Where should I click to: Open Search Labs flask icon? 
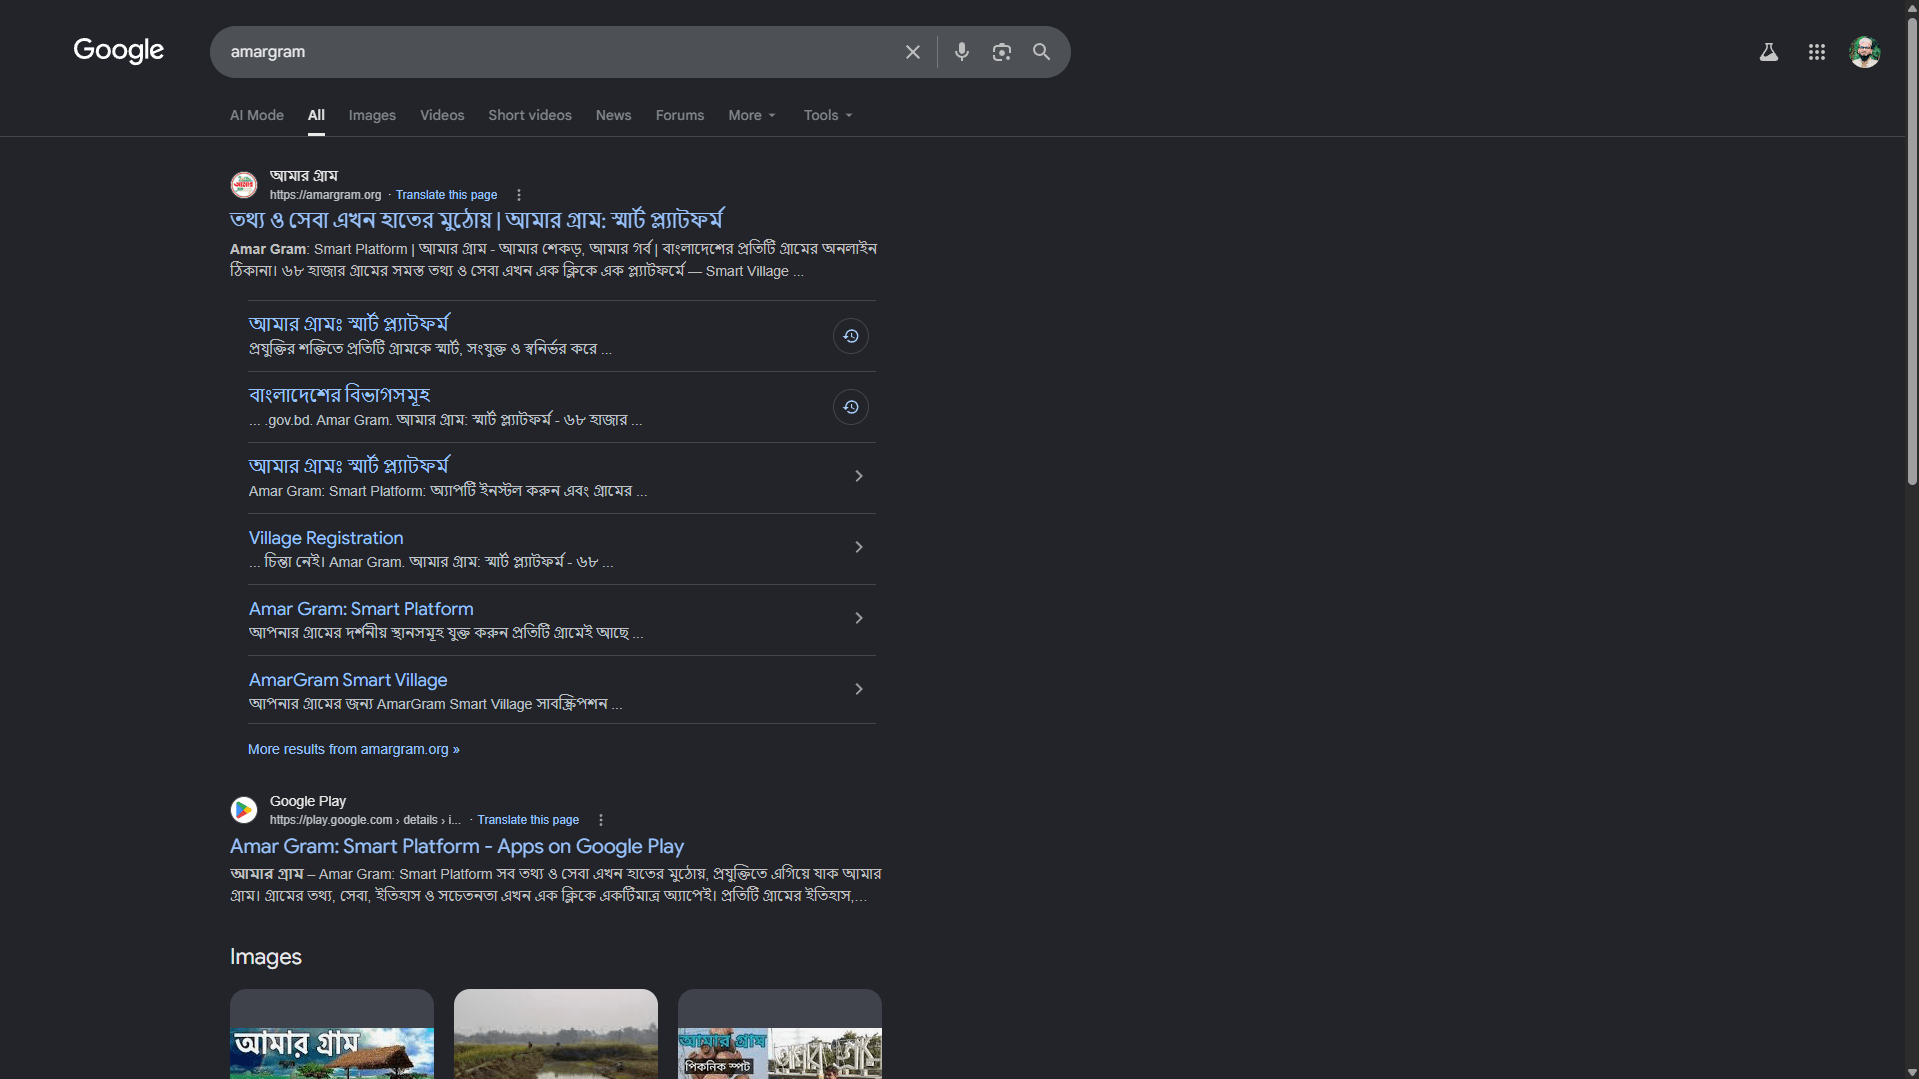pos(1768,52)
